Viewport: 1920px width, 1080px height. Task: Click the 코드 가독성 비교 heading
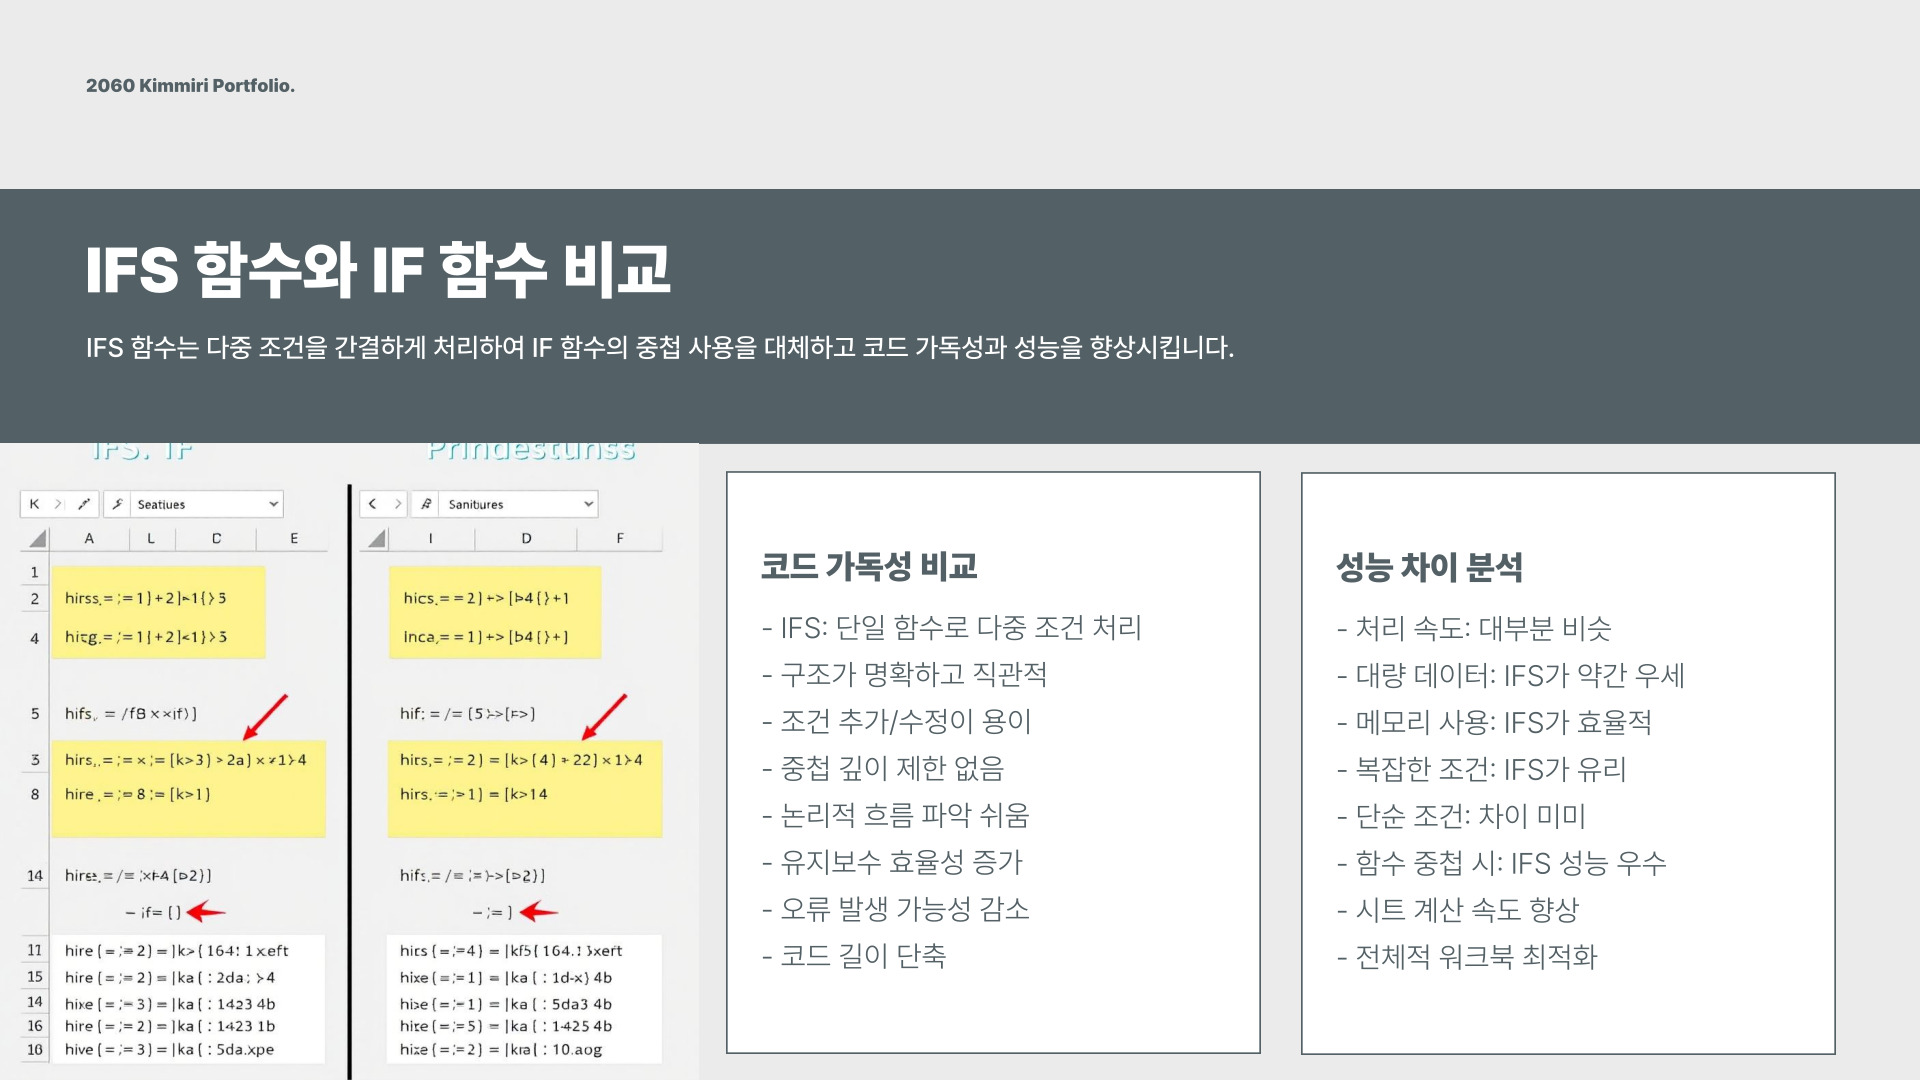pyautogui.click(x=868, y=566)
